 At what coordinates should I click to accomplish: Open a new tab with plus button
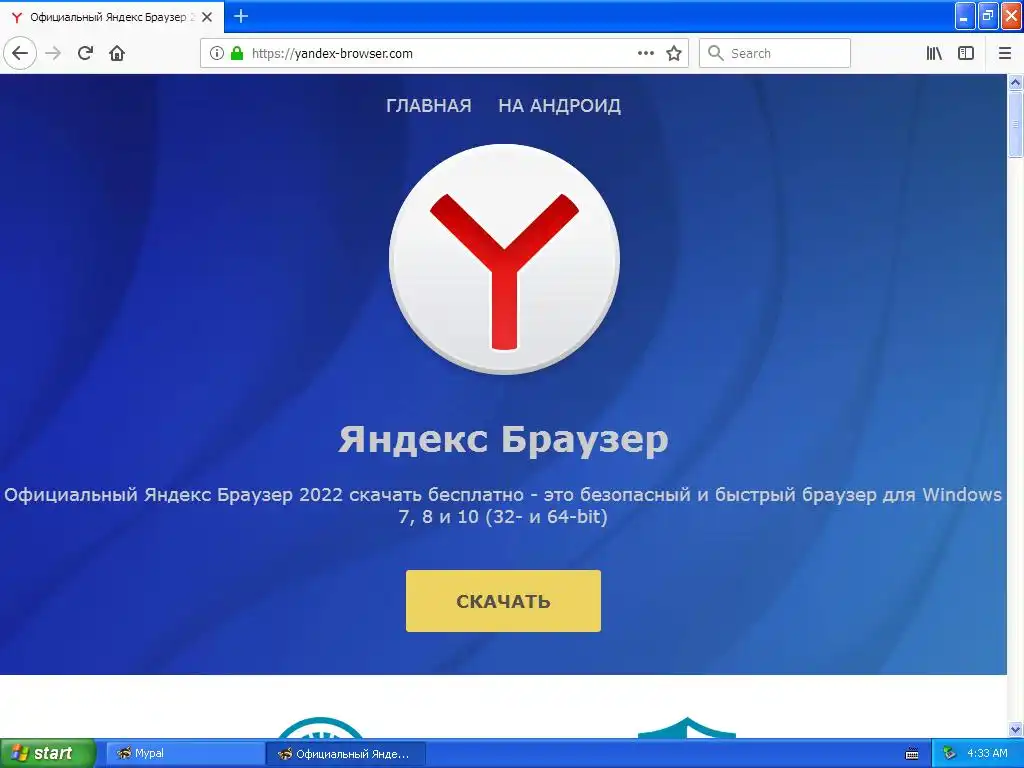pos(240,16)
